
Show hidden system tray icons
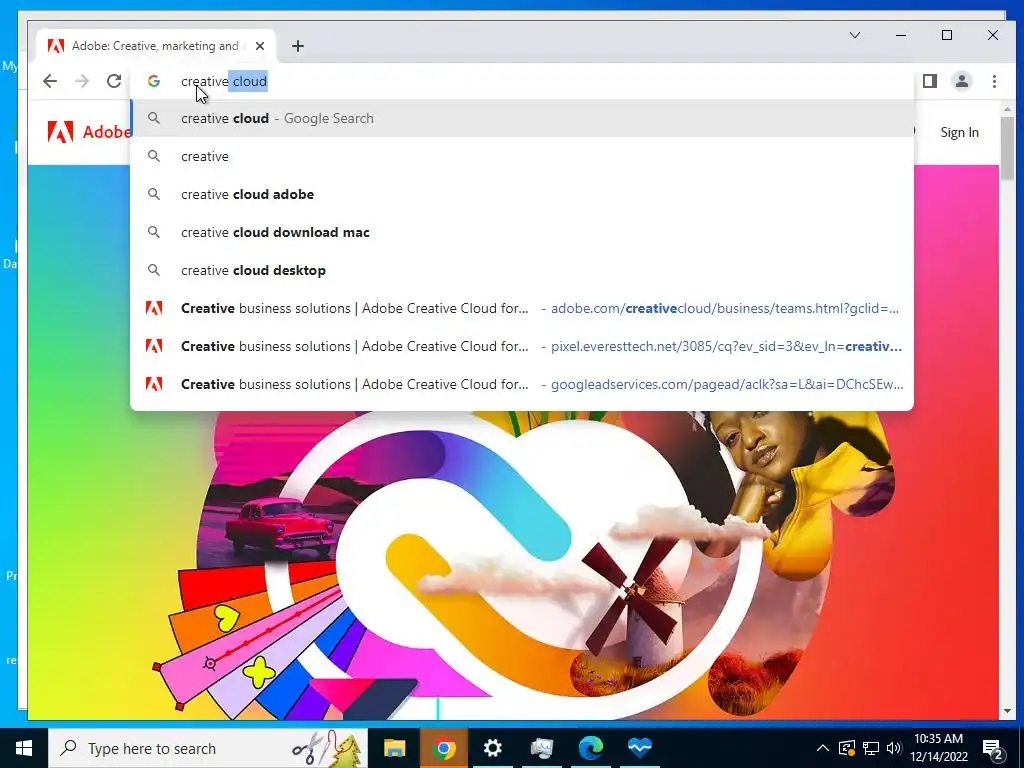coord(823,748)
